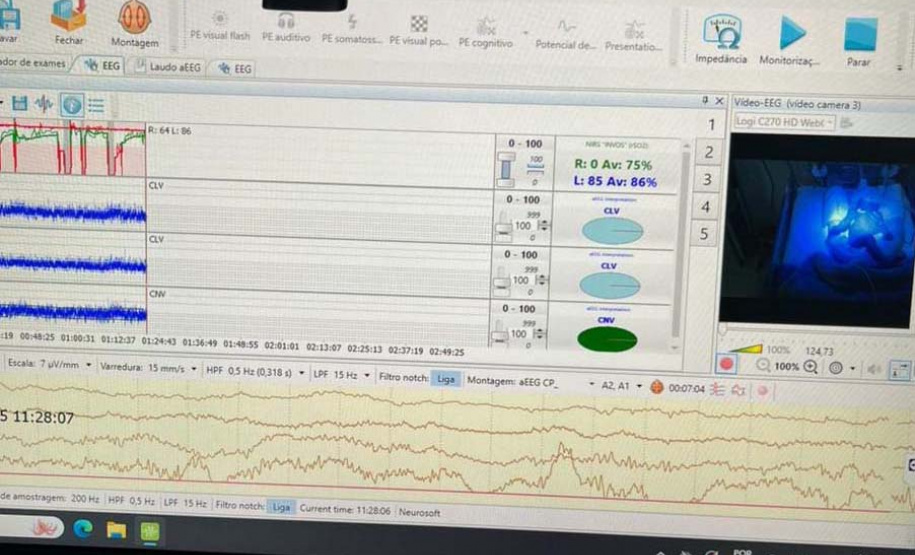Screen dimensions: 915x555
Task: Click the dark green CNV interpretation oval
Action: coord(607,339)
